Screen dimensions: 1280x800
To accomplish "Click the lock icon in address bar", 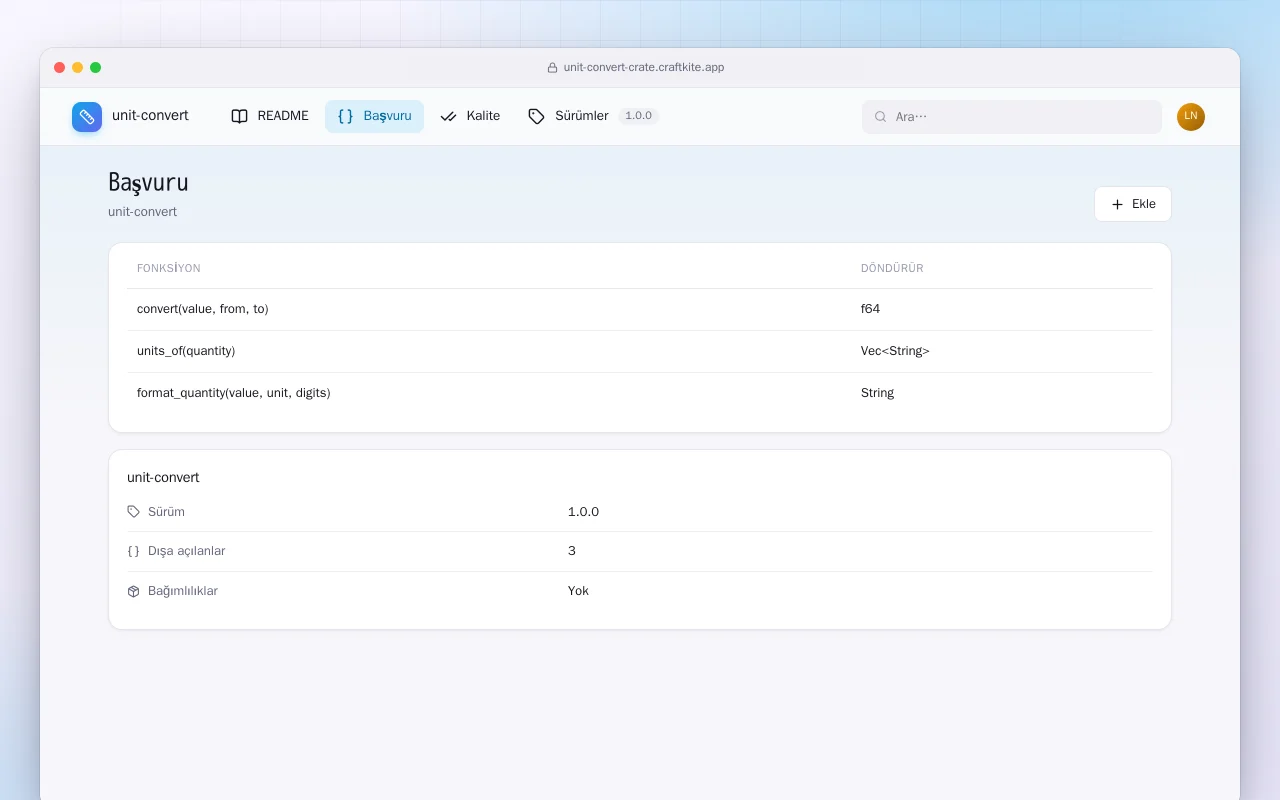I will click(552, 68).
